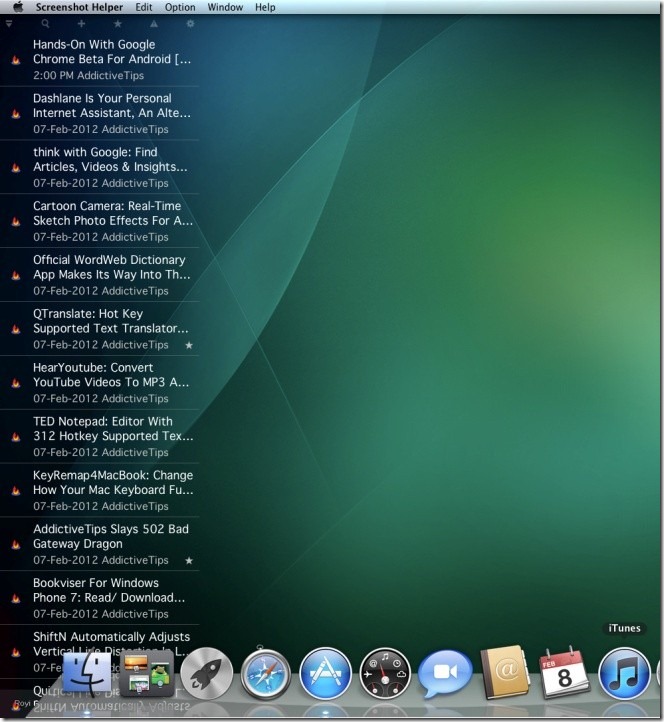Open the Option menu
The image size is (664, 722).
pos(180,7)
